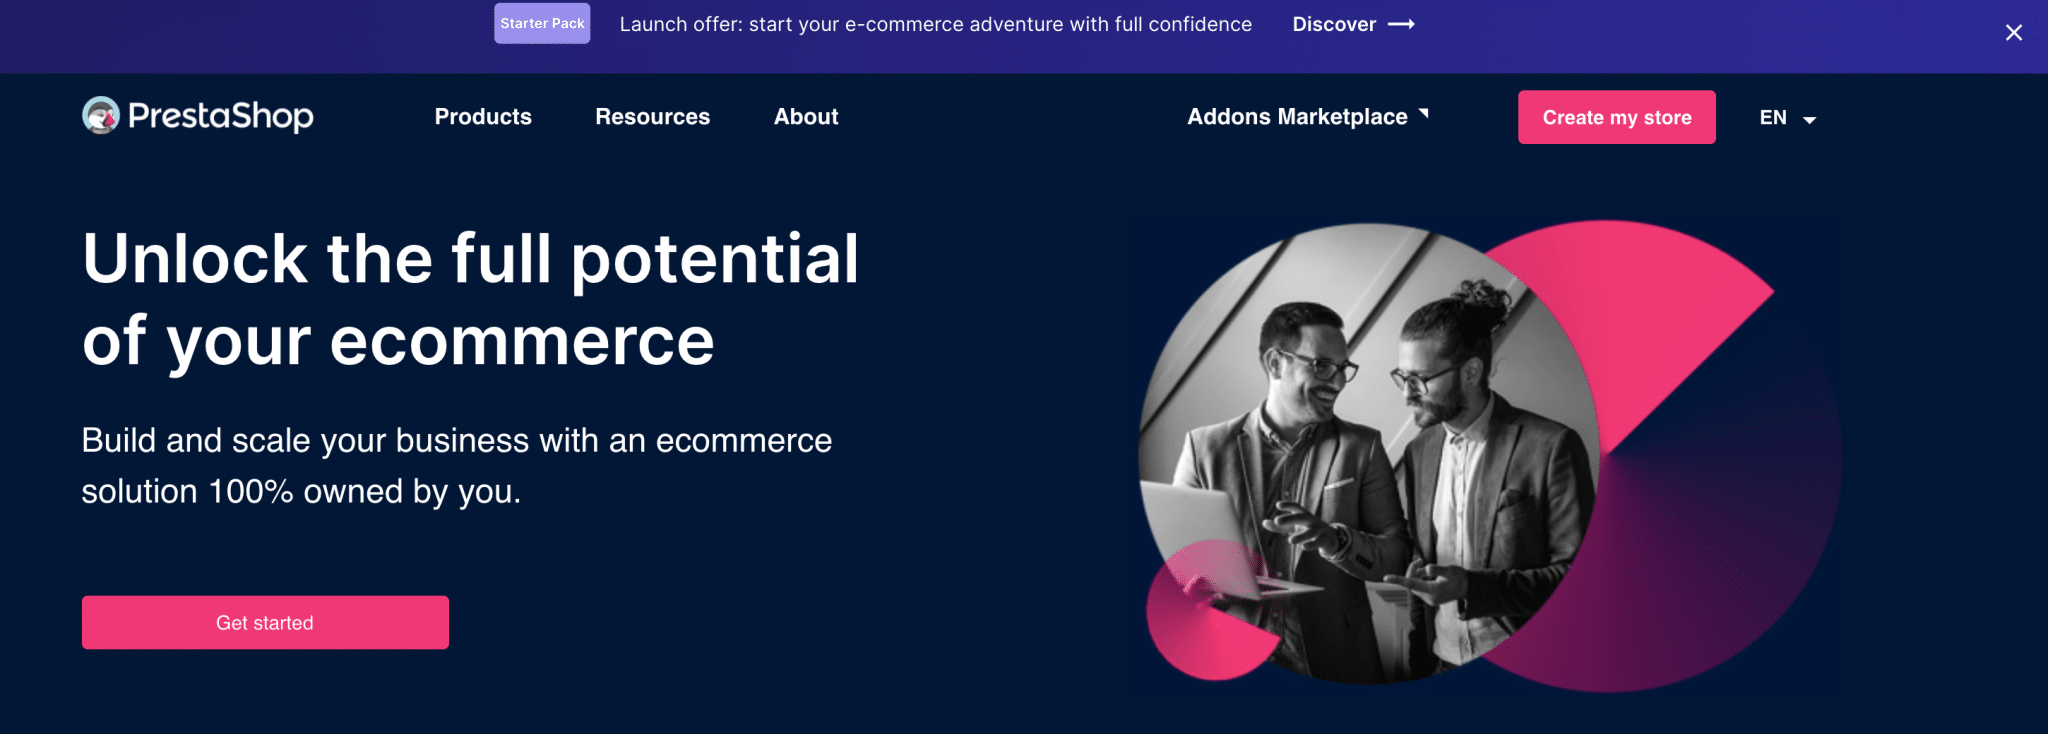
Task: Expand the EN language caret
Action: coord(1809,120)
